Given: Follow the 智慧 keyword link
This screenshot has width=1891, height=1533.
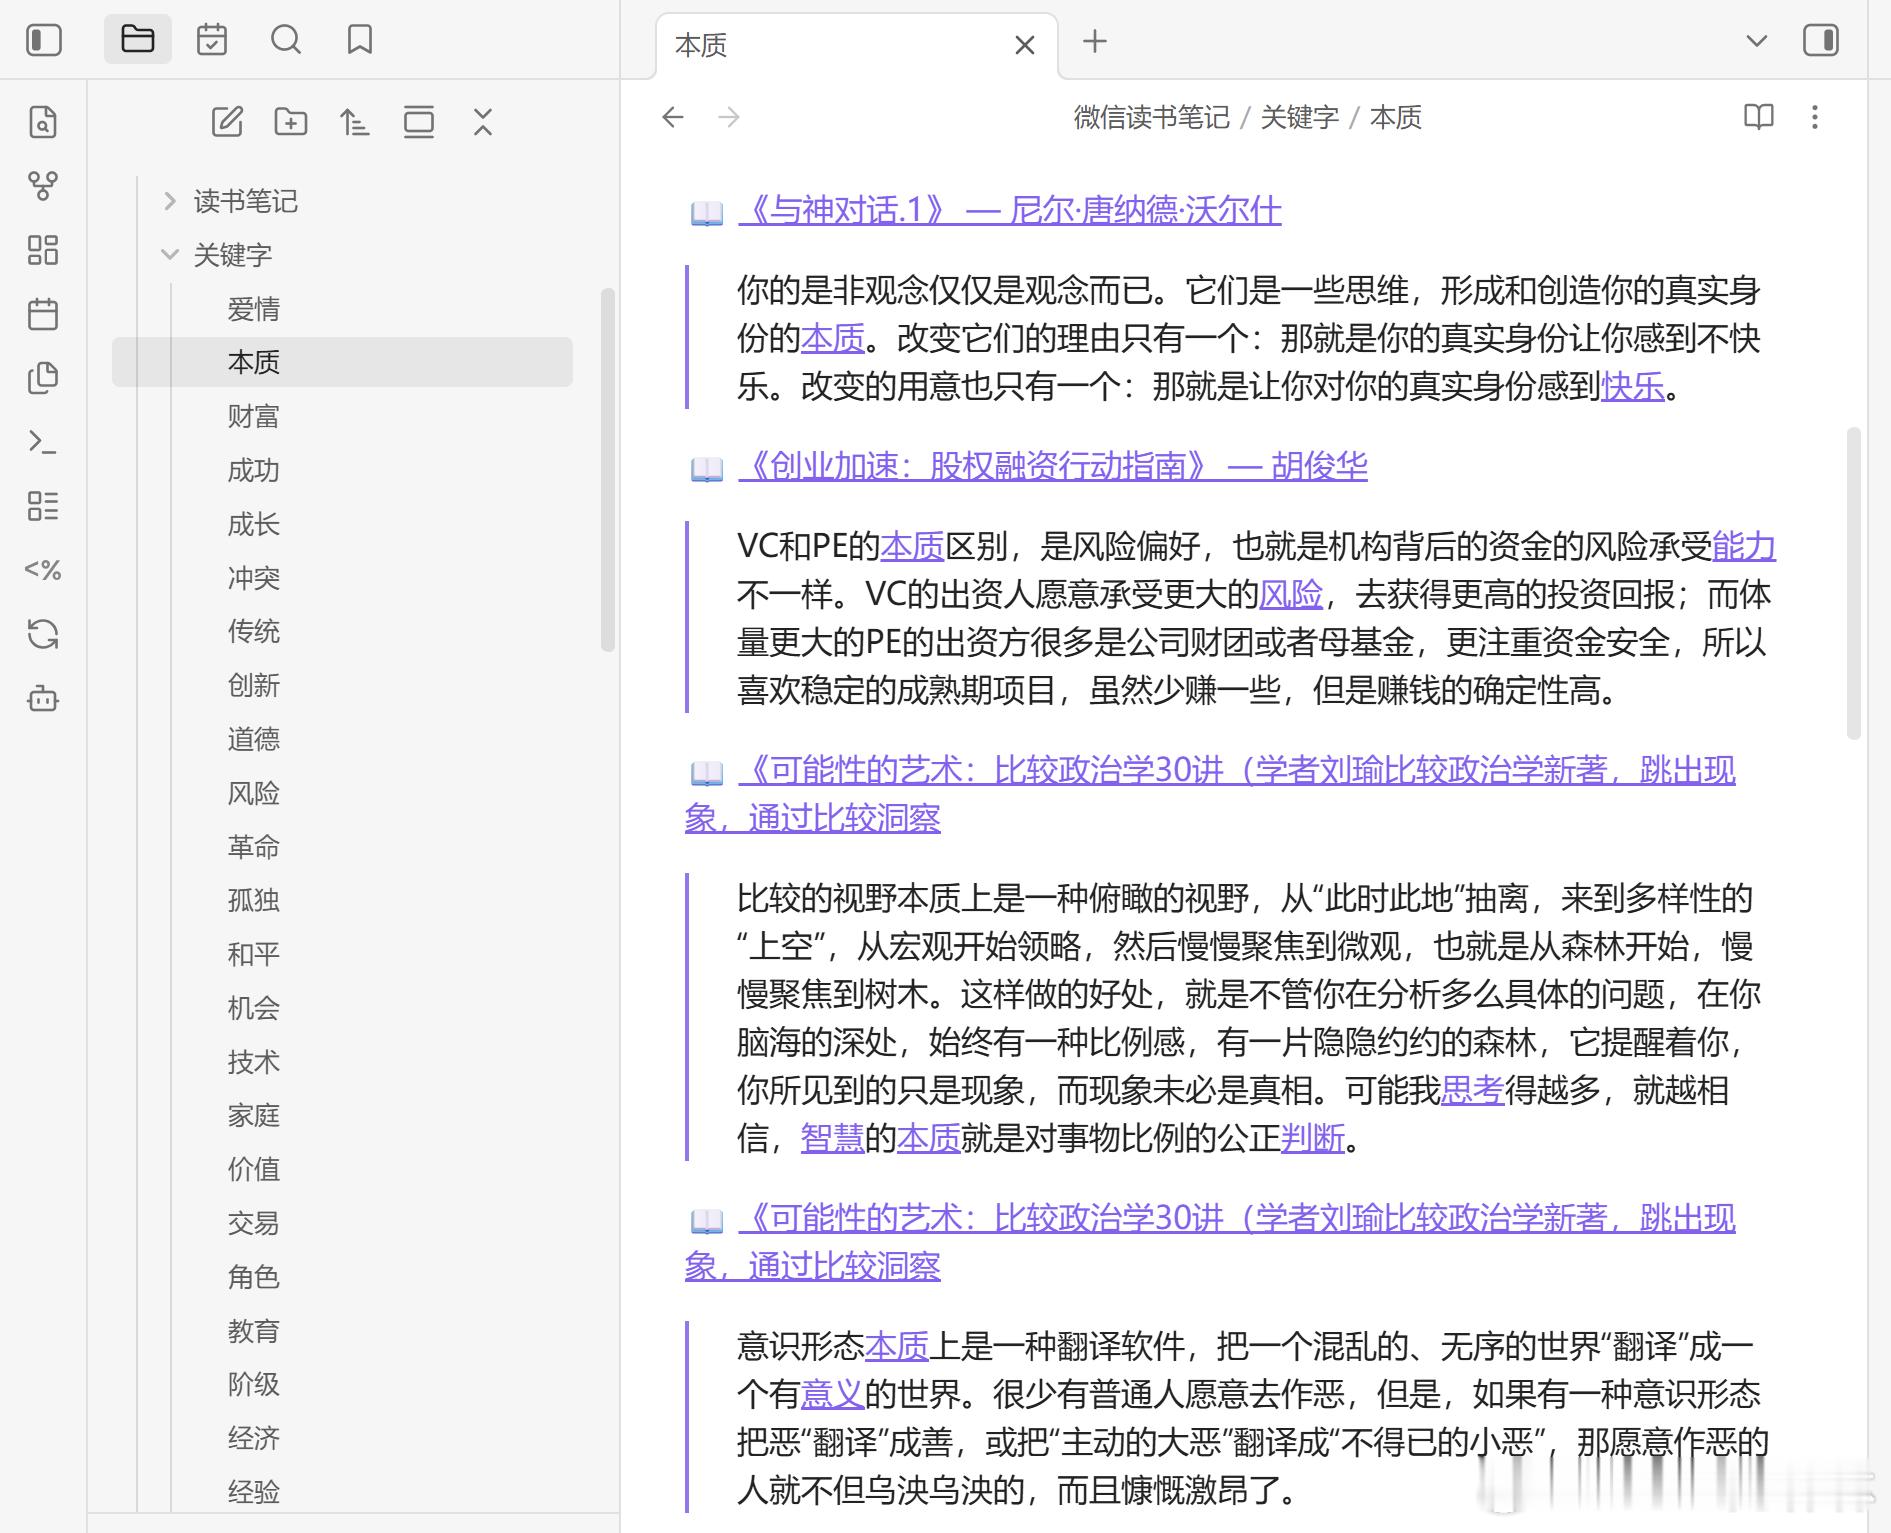Looking at the screenshot, I should point(832,1138).
